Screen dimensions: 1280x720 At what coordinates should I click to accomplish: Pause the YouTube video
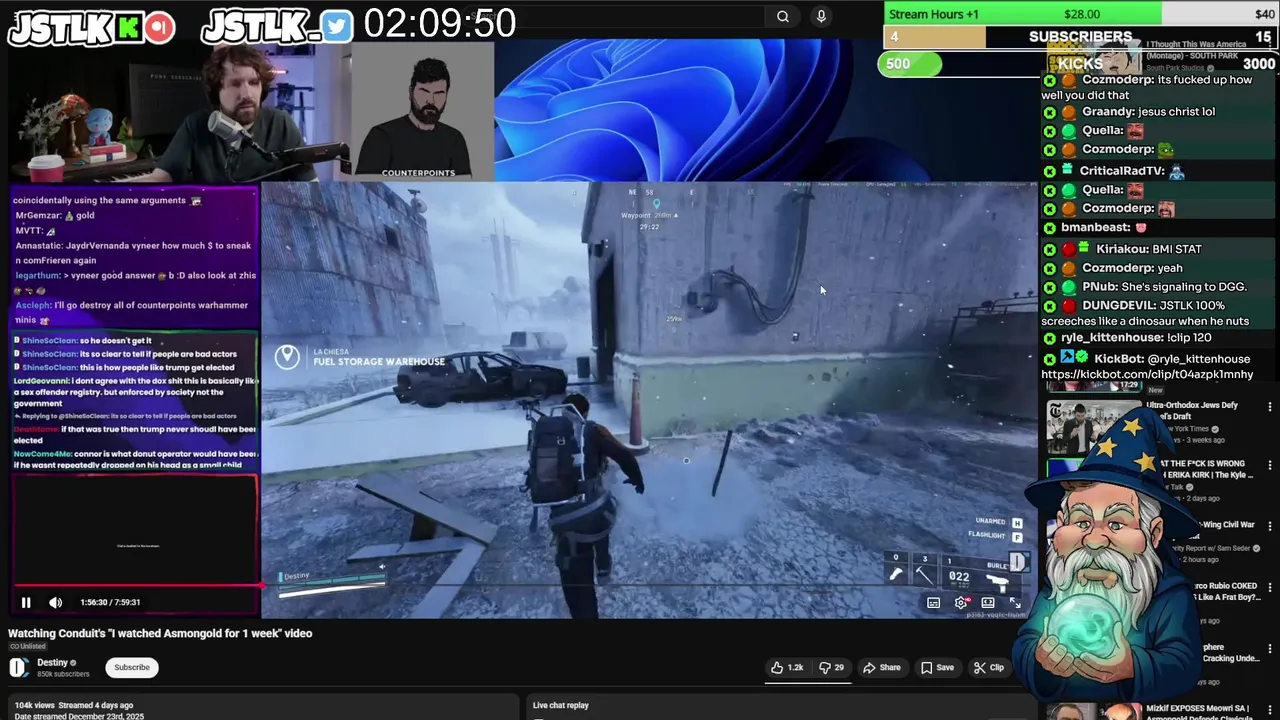(x=26, y=602)
